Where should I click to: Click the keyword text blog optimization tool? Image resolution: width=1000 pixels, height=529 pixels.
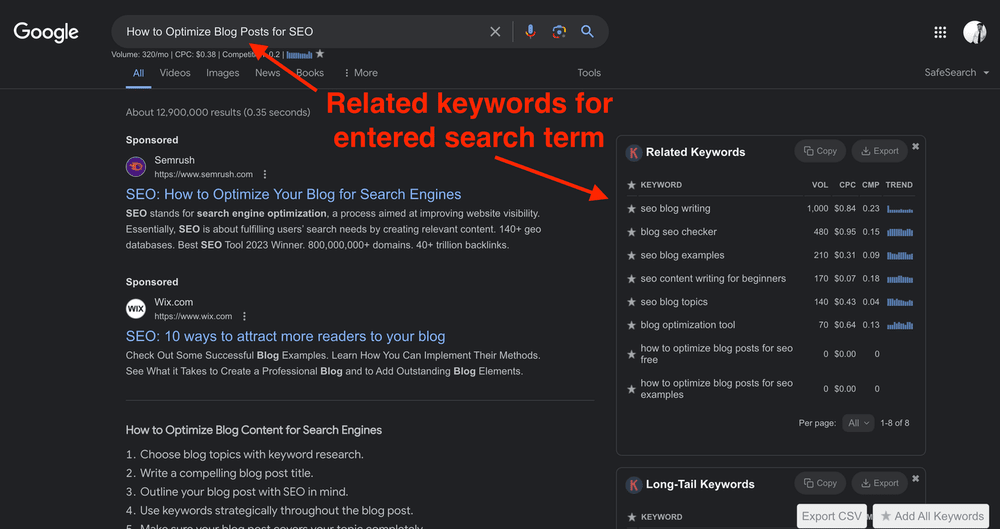coord(688,325)
